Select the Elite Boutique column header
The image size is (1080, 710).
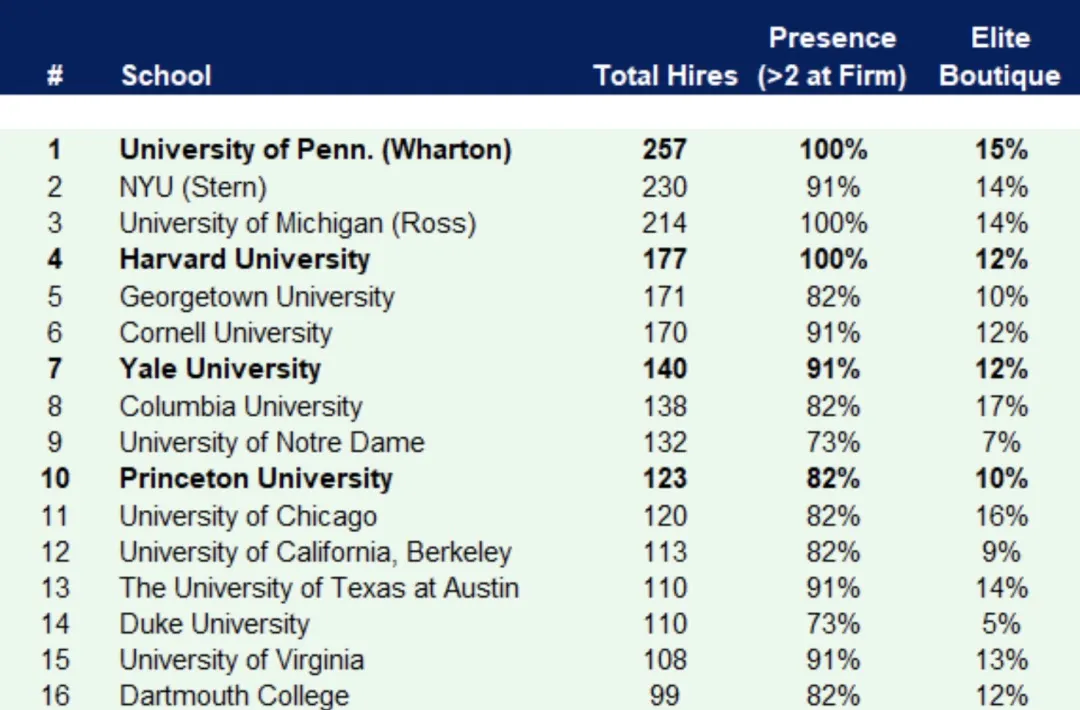(999, 57)
